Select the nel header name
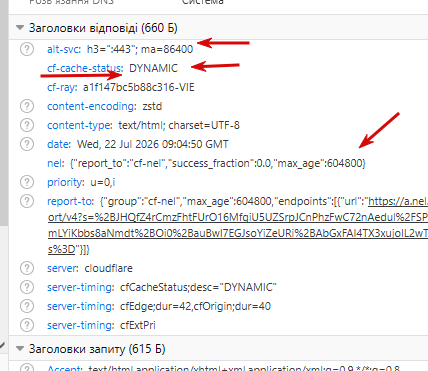Viewport: 428px width, 371px height. point(55,163)
